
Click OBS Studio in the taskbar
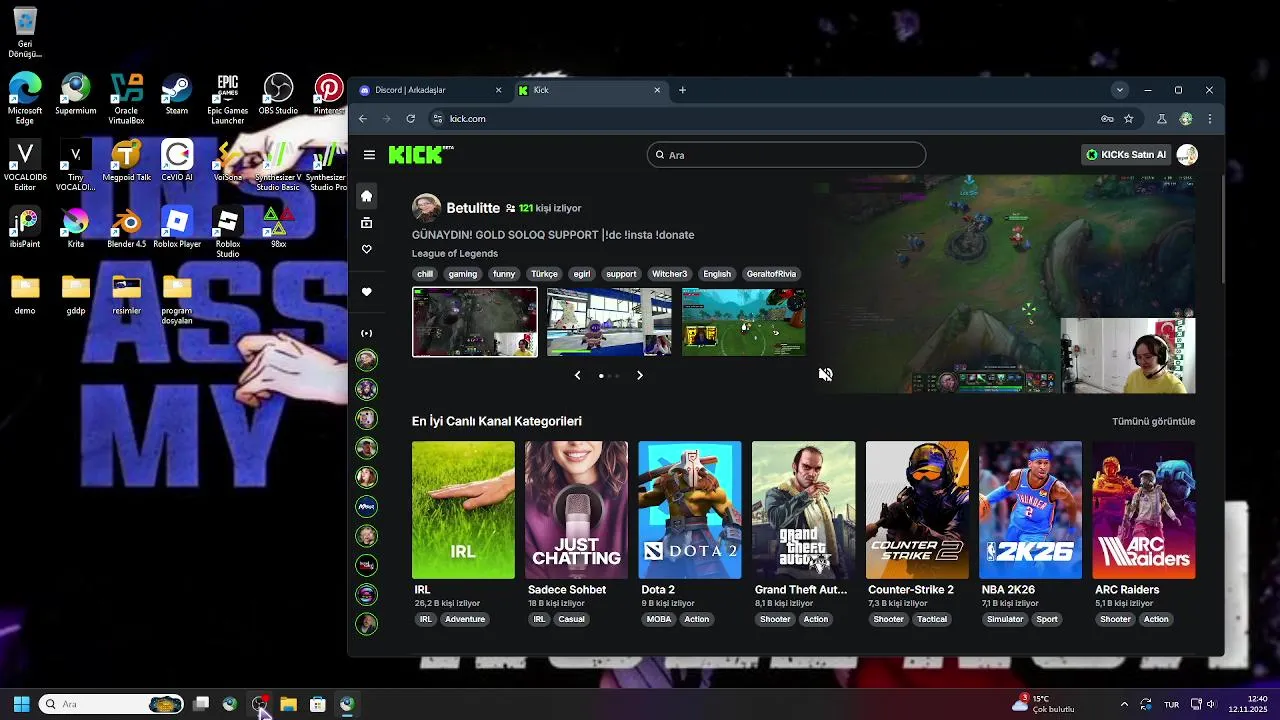coord(260,704)
